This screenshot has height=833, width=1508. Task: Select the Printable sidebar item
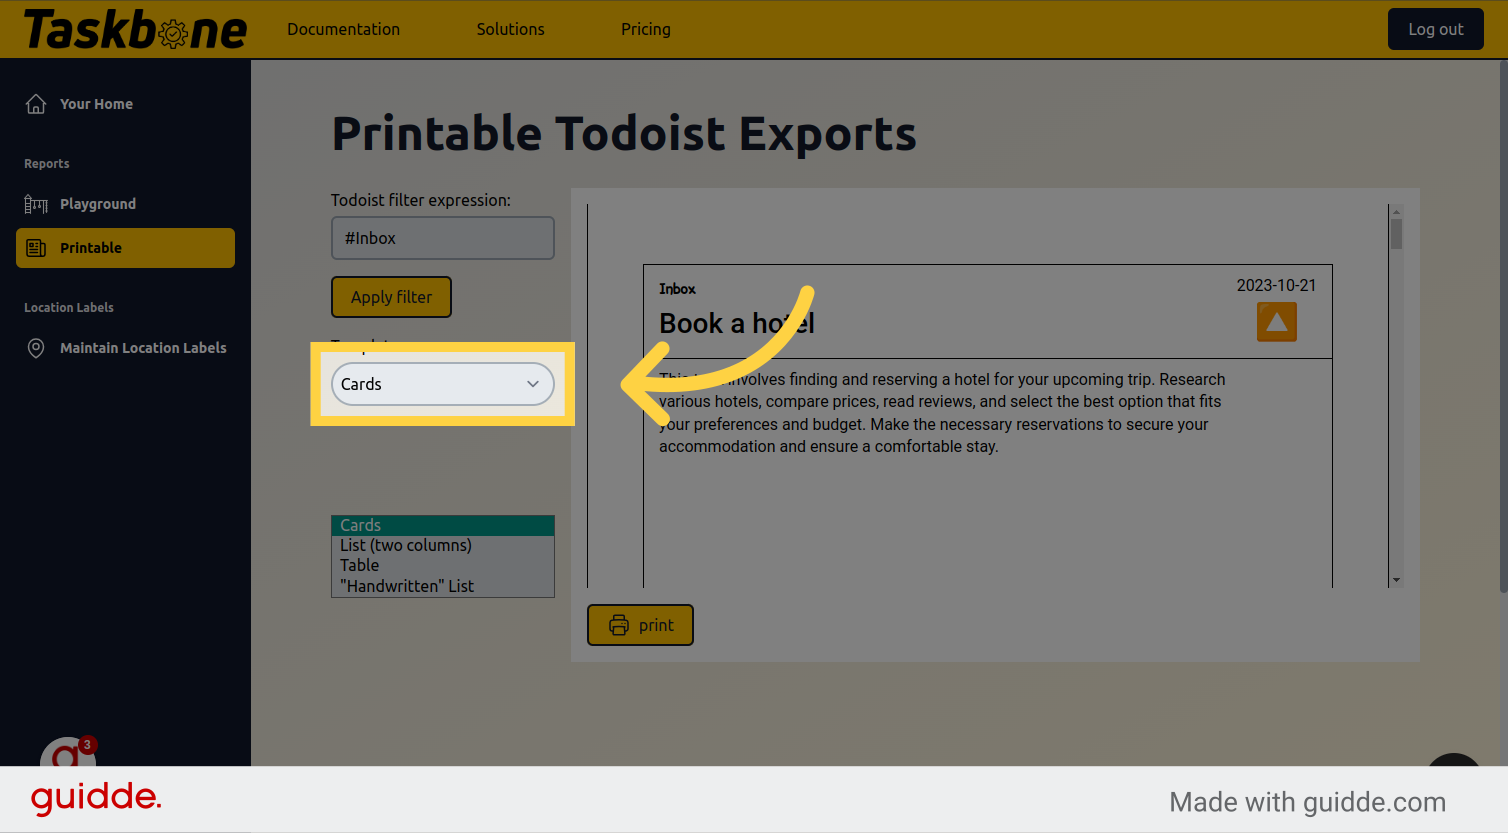tap(125, 248)
